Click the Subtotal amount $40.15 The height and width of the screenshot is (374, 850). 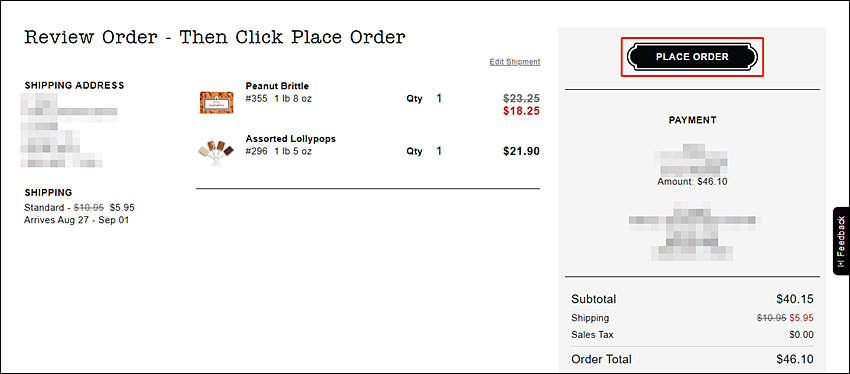[795, 299]
